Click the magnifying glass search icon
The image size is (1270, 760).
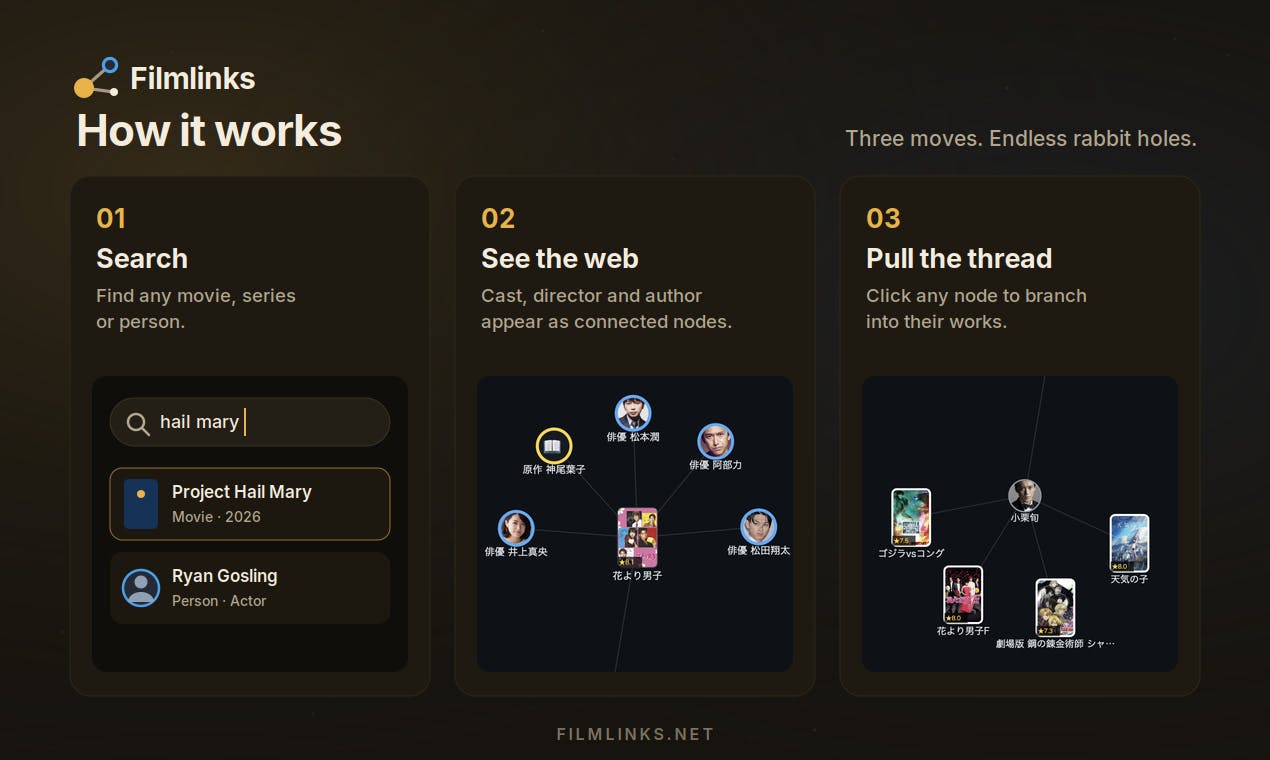pos(138,423)
